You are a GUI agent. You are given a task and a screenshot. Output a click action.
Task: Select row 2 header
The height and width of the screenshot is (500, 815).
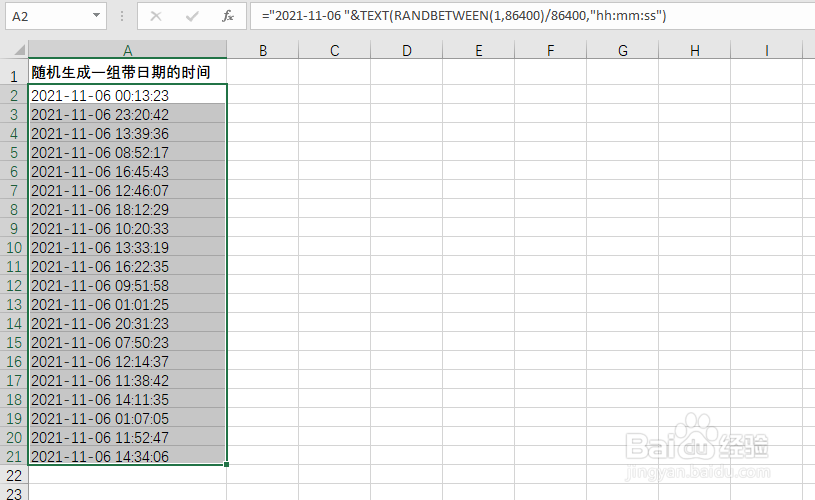click(x=14, y=95)
